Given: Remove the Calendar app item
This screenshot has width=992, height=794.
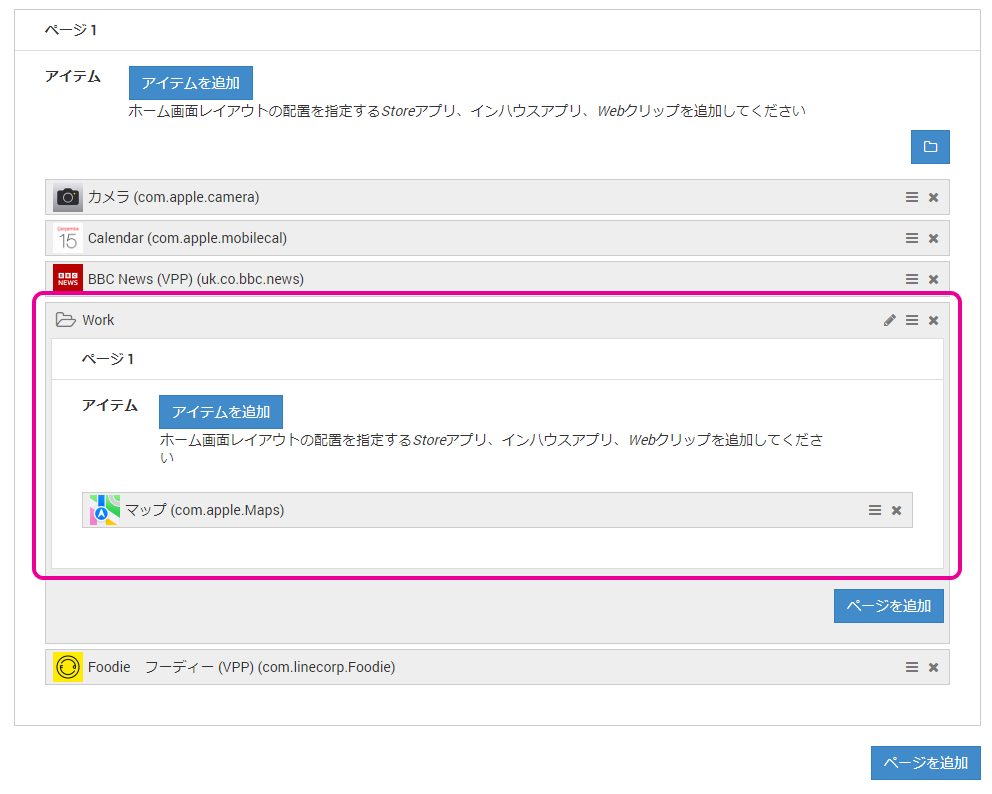Looking at the screenshot, I should (x=933, y=239).
